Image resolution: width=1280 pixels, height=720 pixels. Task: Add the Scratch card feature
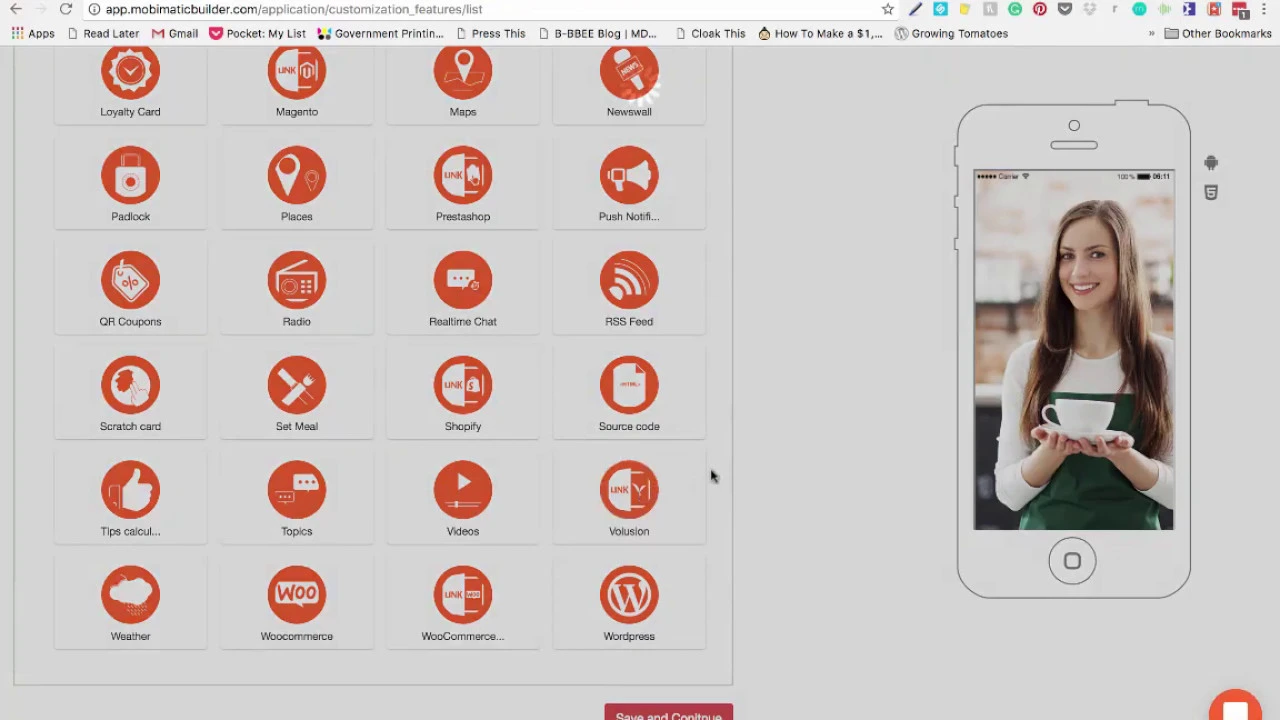[130, 394]
